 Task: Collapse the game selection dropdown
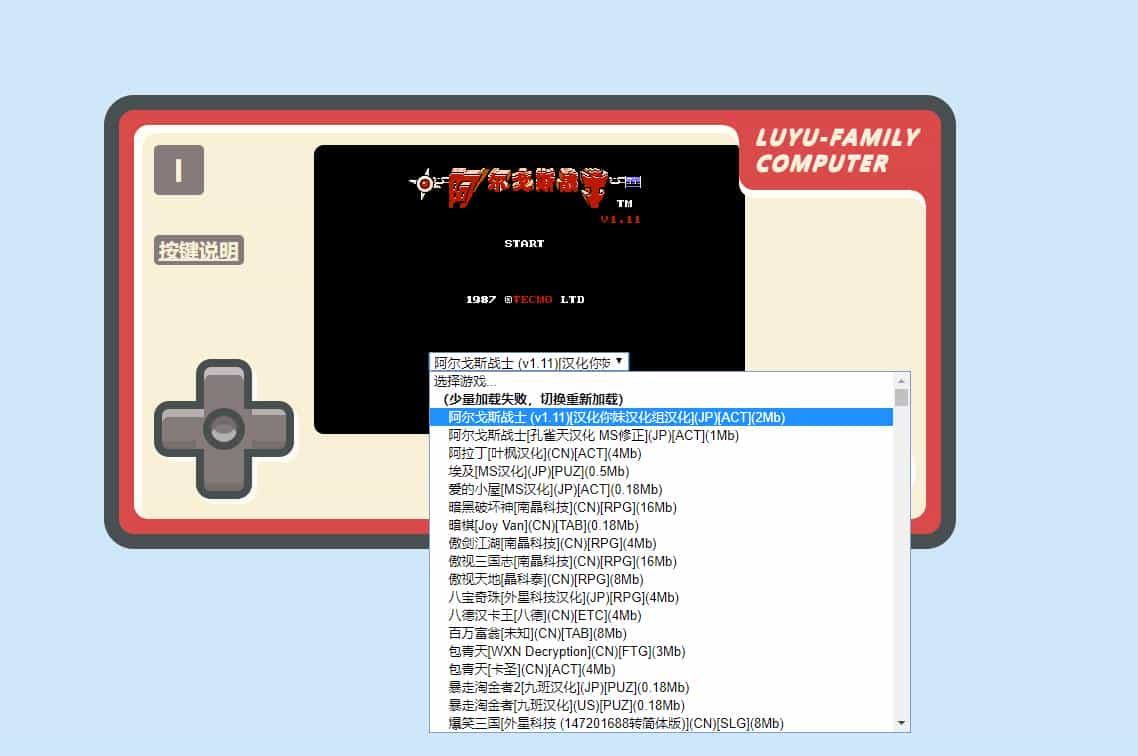point(528,362)
